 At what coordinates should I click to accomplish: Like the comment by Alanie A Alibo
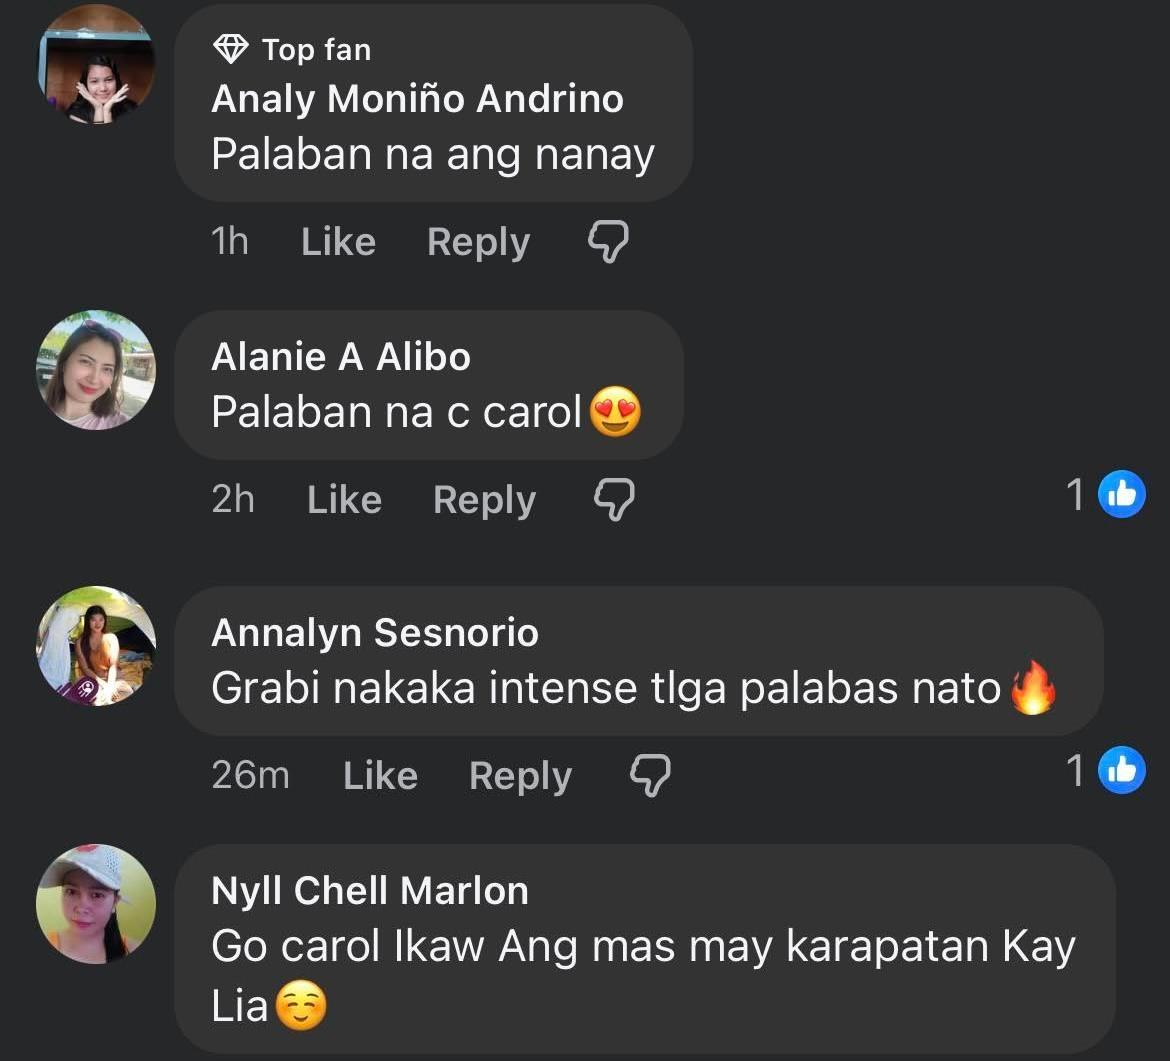point(344,500)
